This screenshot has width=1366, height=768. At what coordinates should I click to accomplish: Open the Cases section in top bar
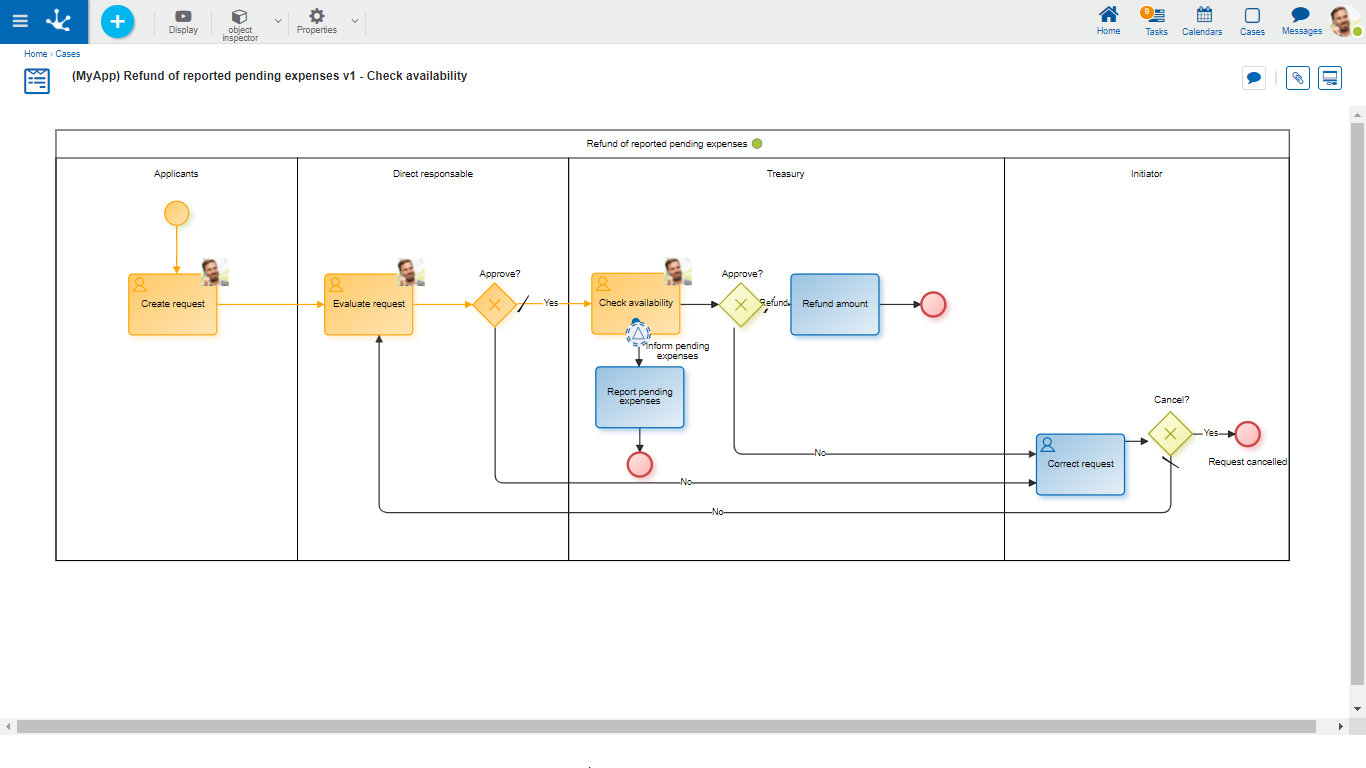tap(1252, 20)
